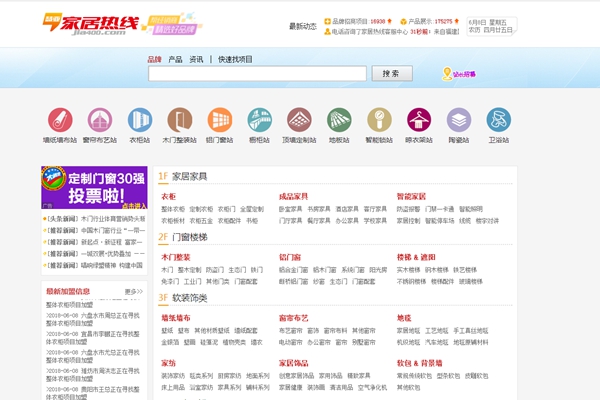Screen dimensions: 600x400
Task: Click the 阳光房 sub-category link
Action: (x=378, y=270)
